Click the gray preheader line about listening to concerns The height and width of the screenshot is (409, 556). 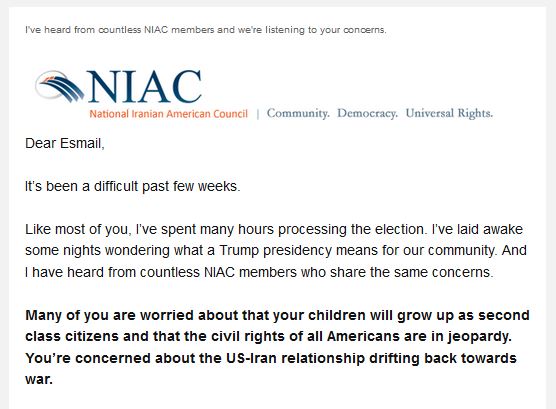coord(206,30)
